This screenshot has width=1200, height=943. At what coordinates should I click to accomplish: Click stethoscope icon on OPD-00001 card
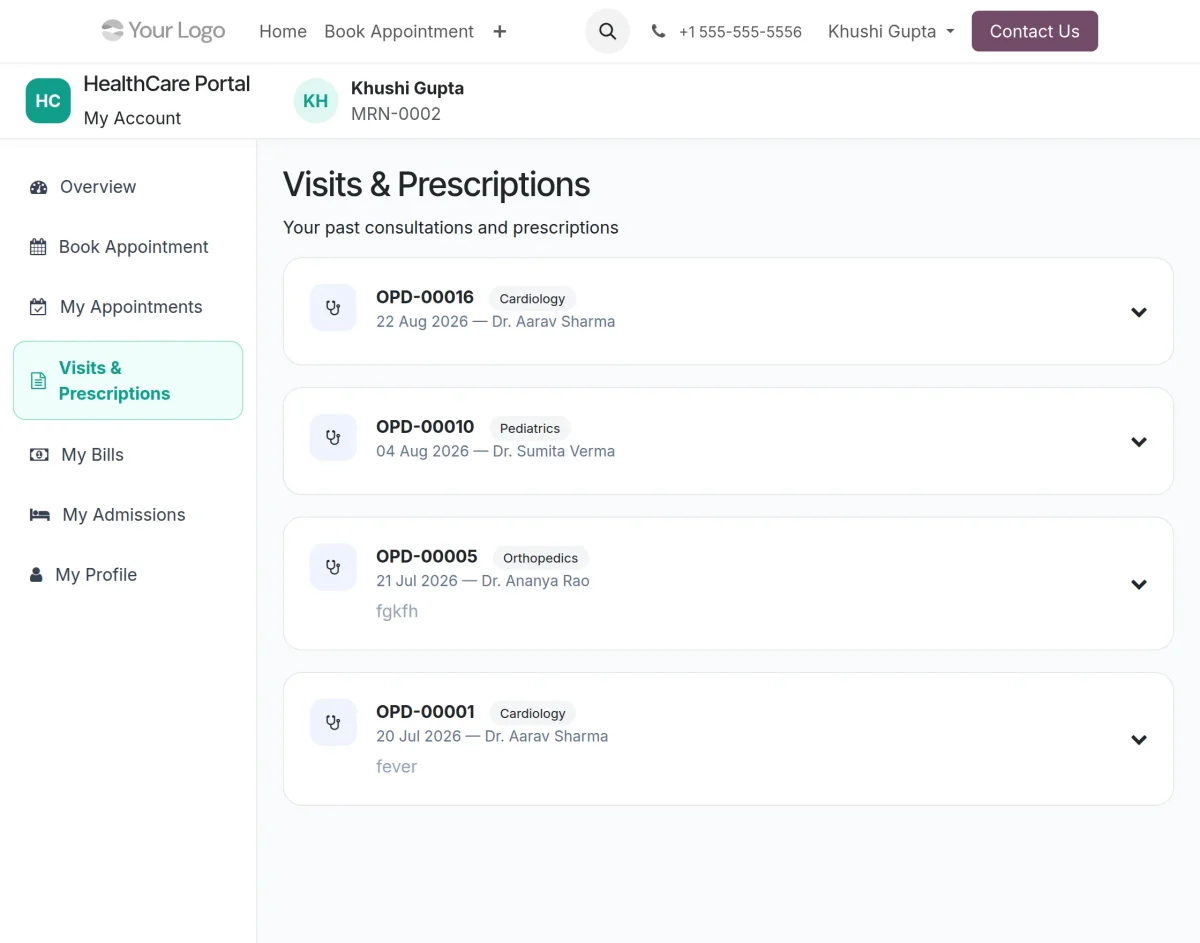click(333, 722)
